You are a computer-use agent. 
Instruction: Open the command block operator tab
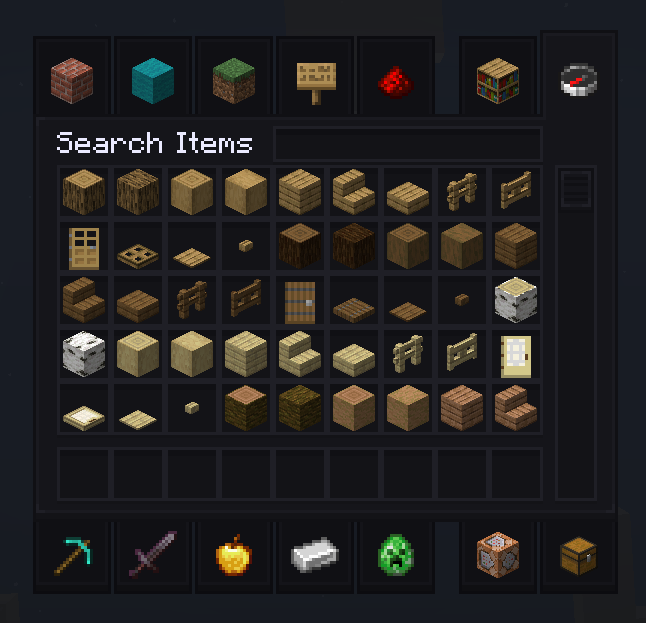[x=498, y=557]
